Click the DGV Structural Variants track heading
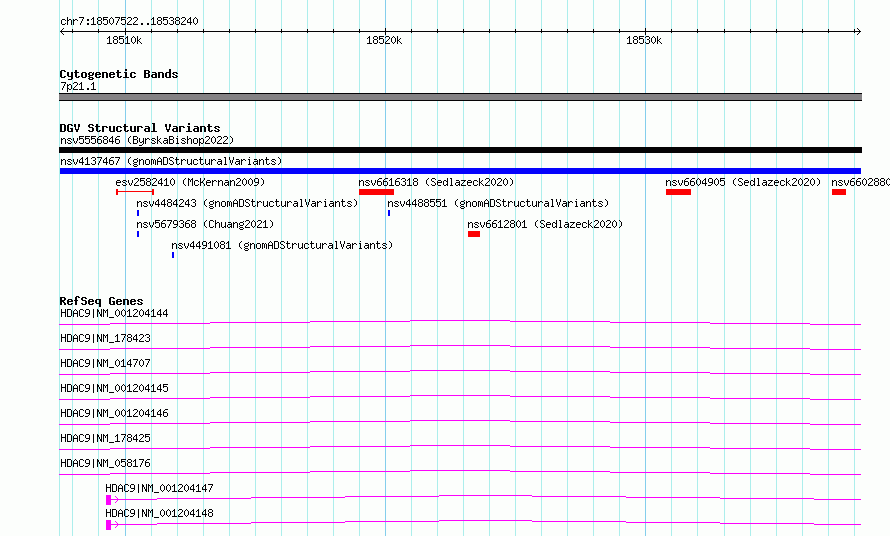This screenshot has height=536, width=890. click(x=140, y=128)
